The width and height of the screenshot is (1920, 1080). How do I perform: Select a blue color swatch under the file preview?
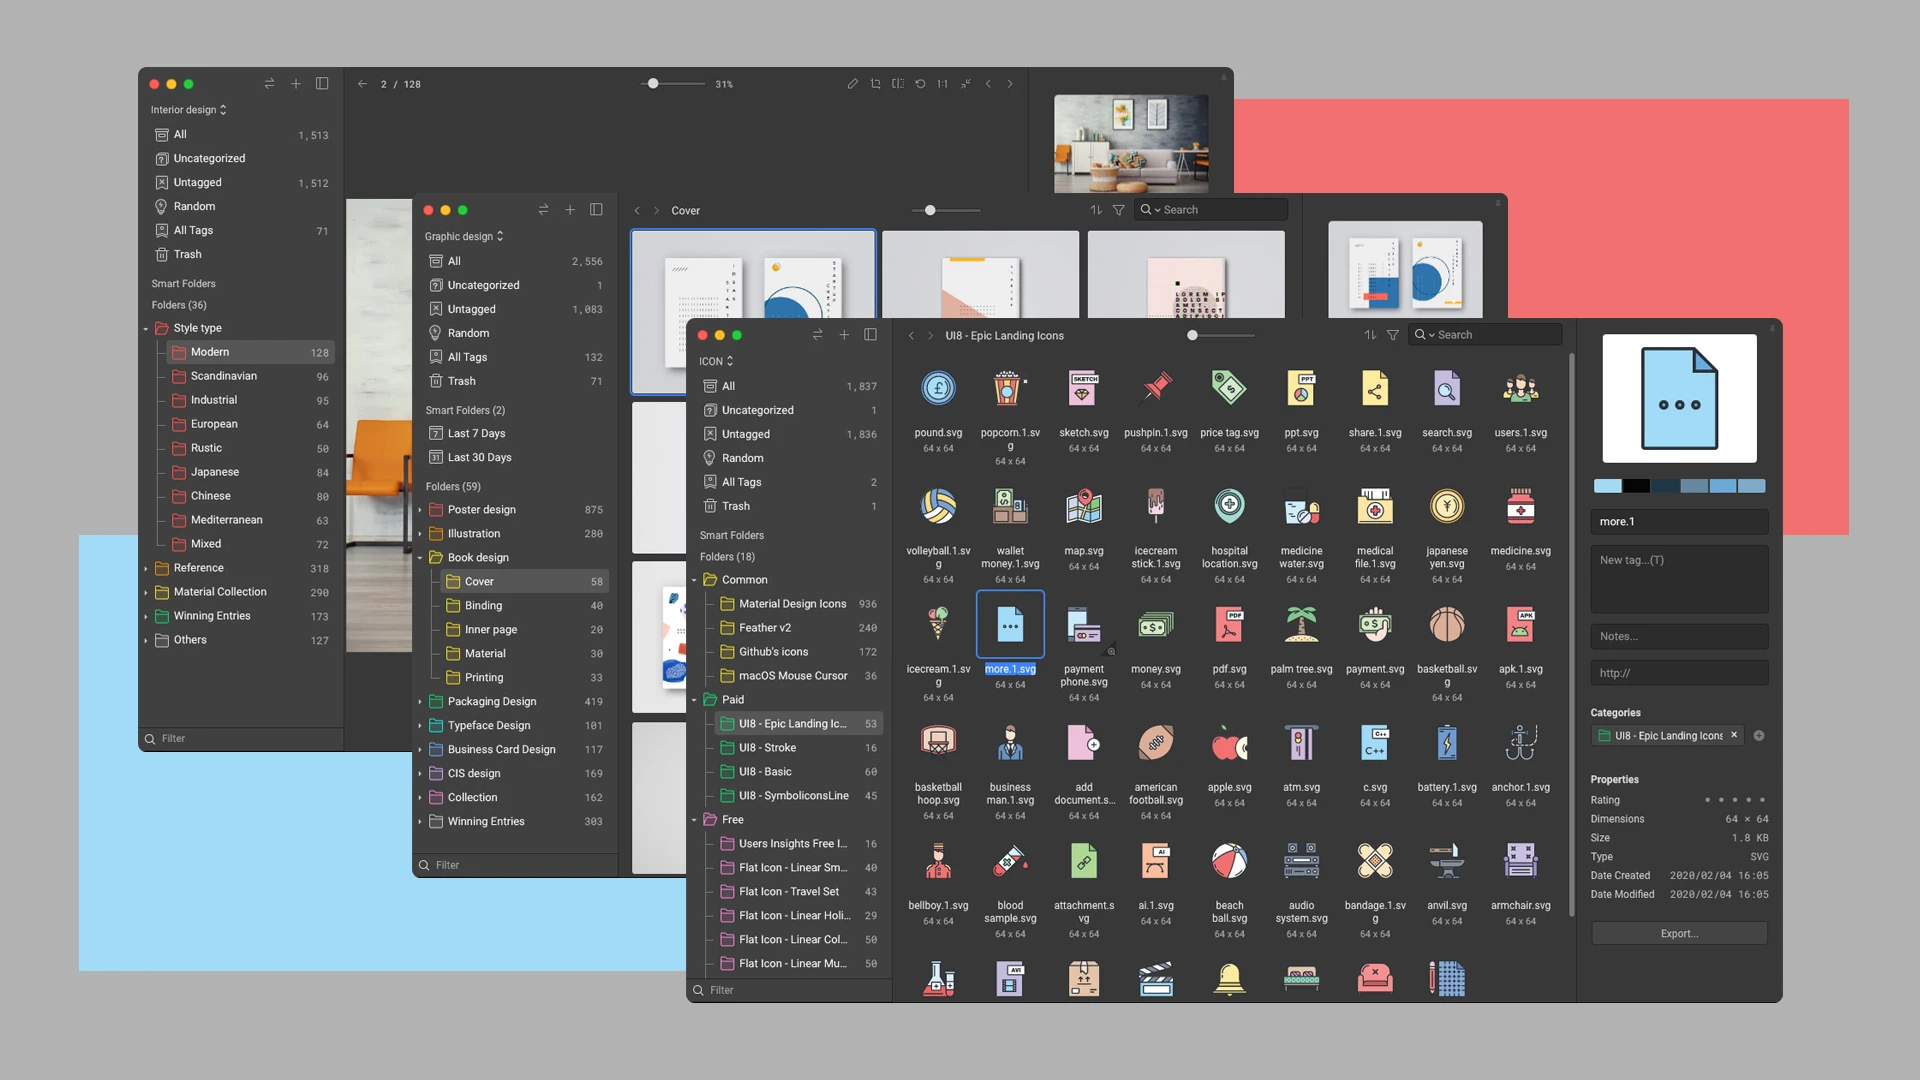click(x=1608, y=485)
